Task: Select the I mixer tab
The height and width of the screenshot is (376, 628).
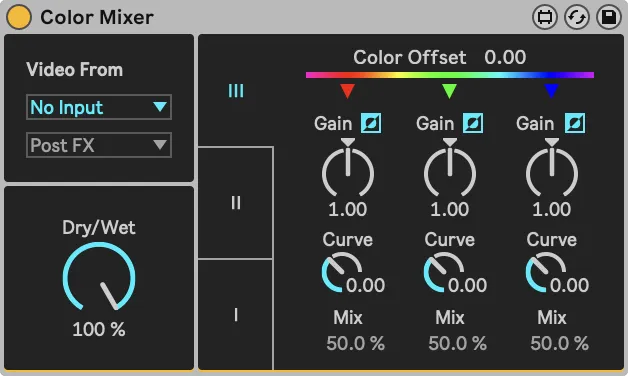Action: click(236, 315)
